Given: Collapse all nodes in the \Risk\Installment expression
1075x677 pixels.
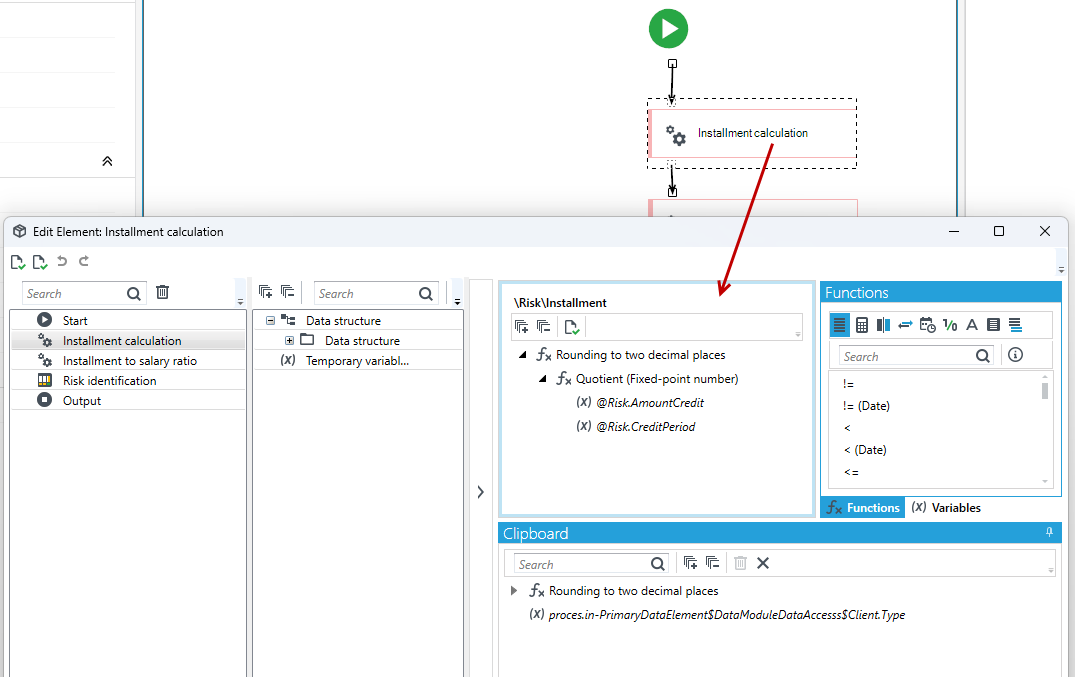Looking at the screenshot, I should pyautogui.click(x=543, y=327).
